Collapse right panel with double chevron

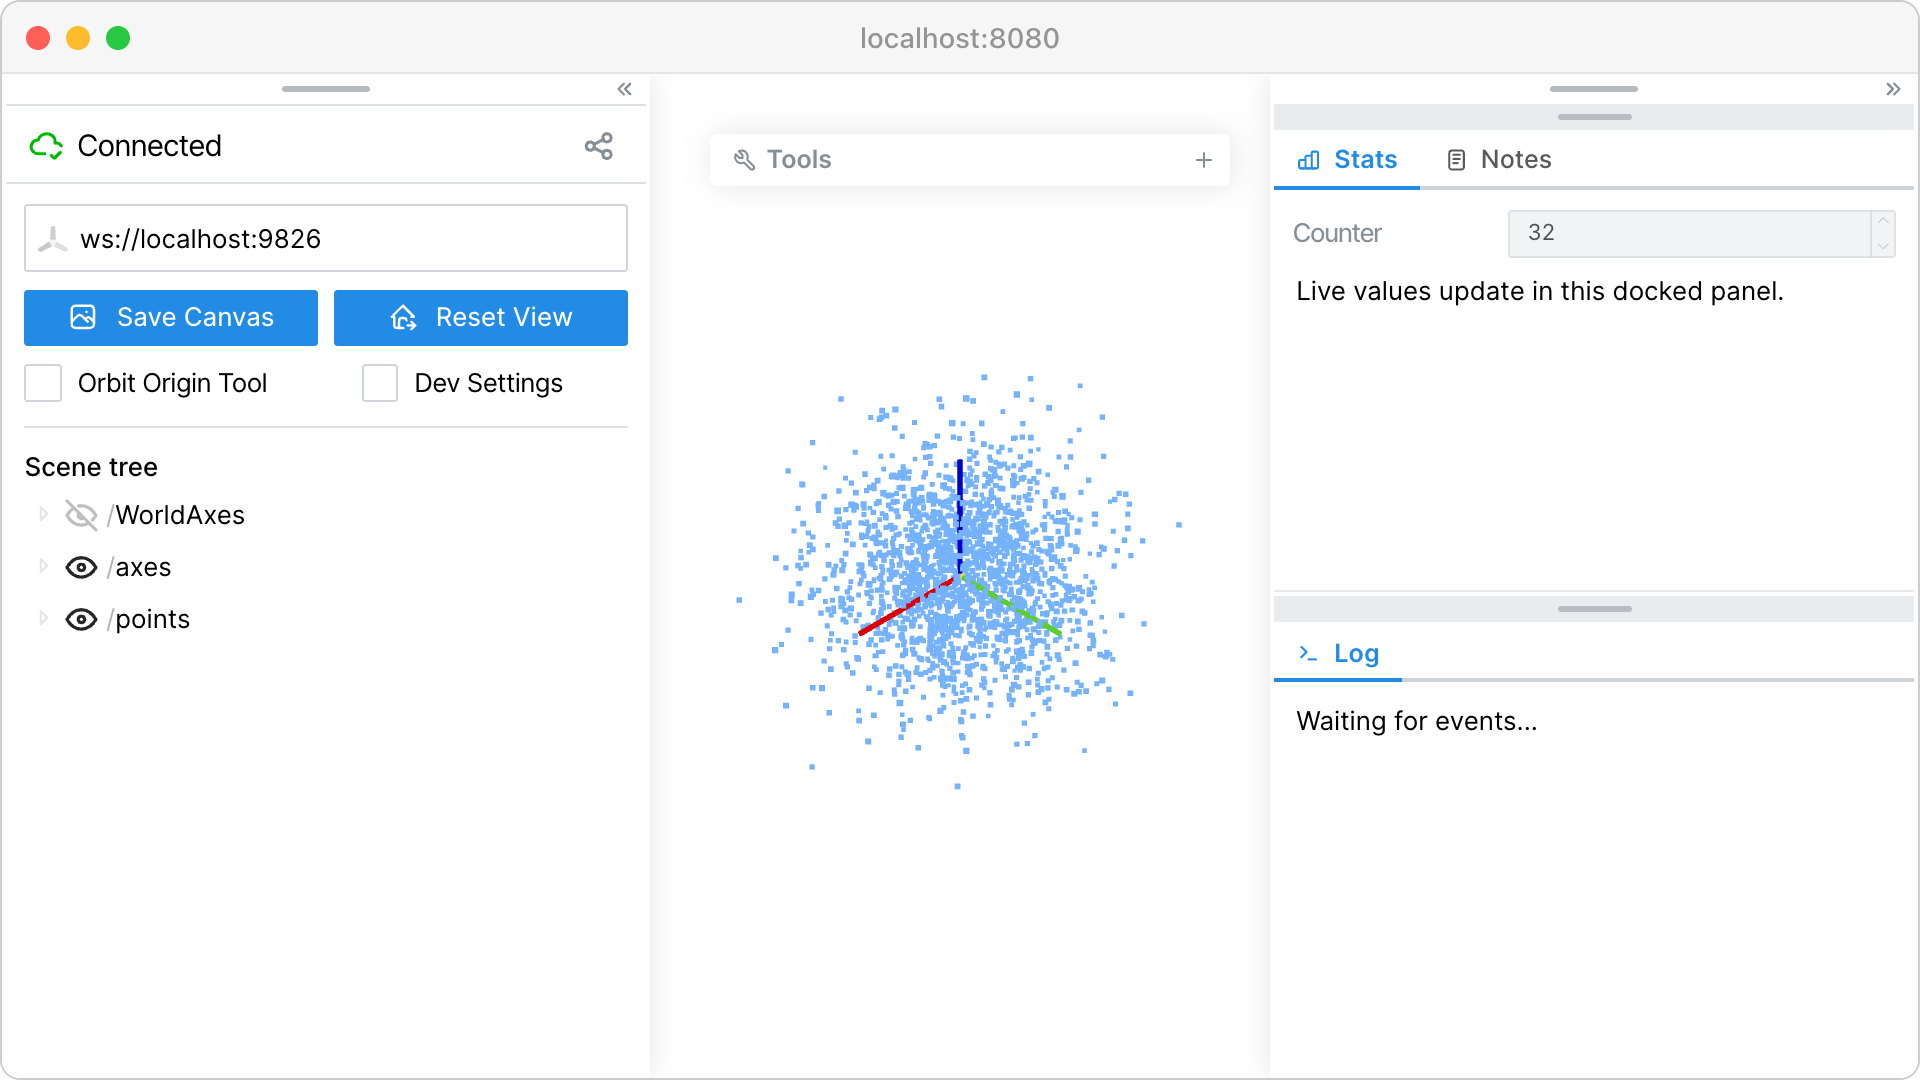1893,89
